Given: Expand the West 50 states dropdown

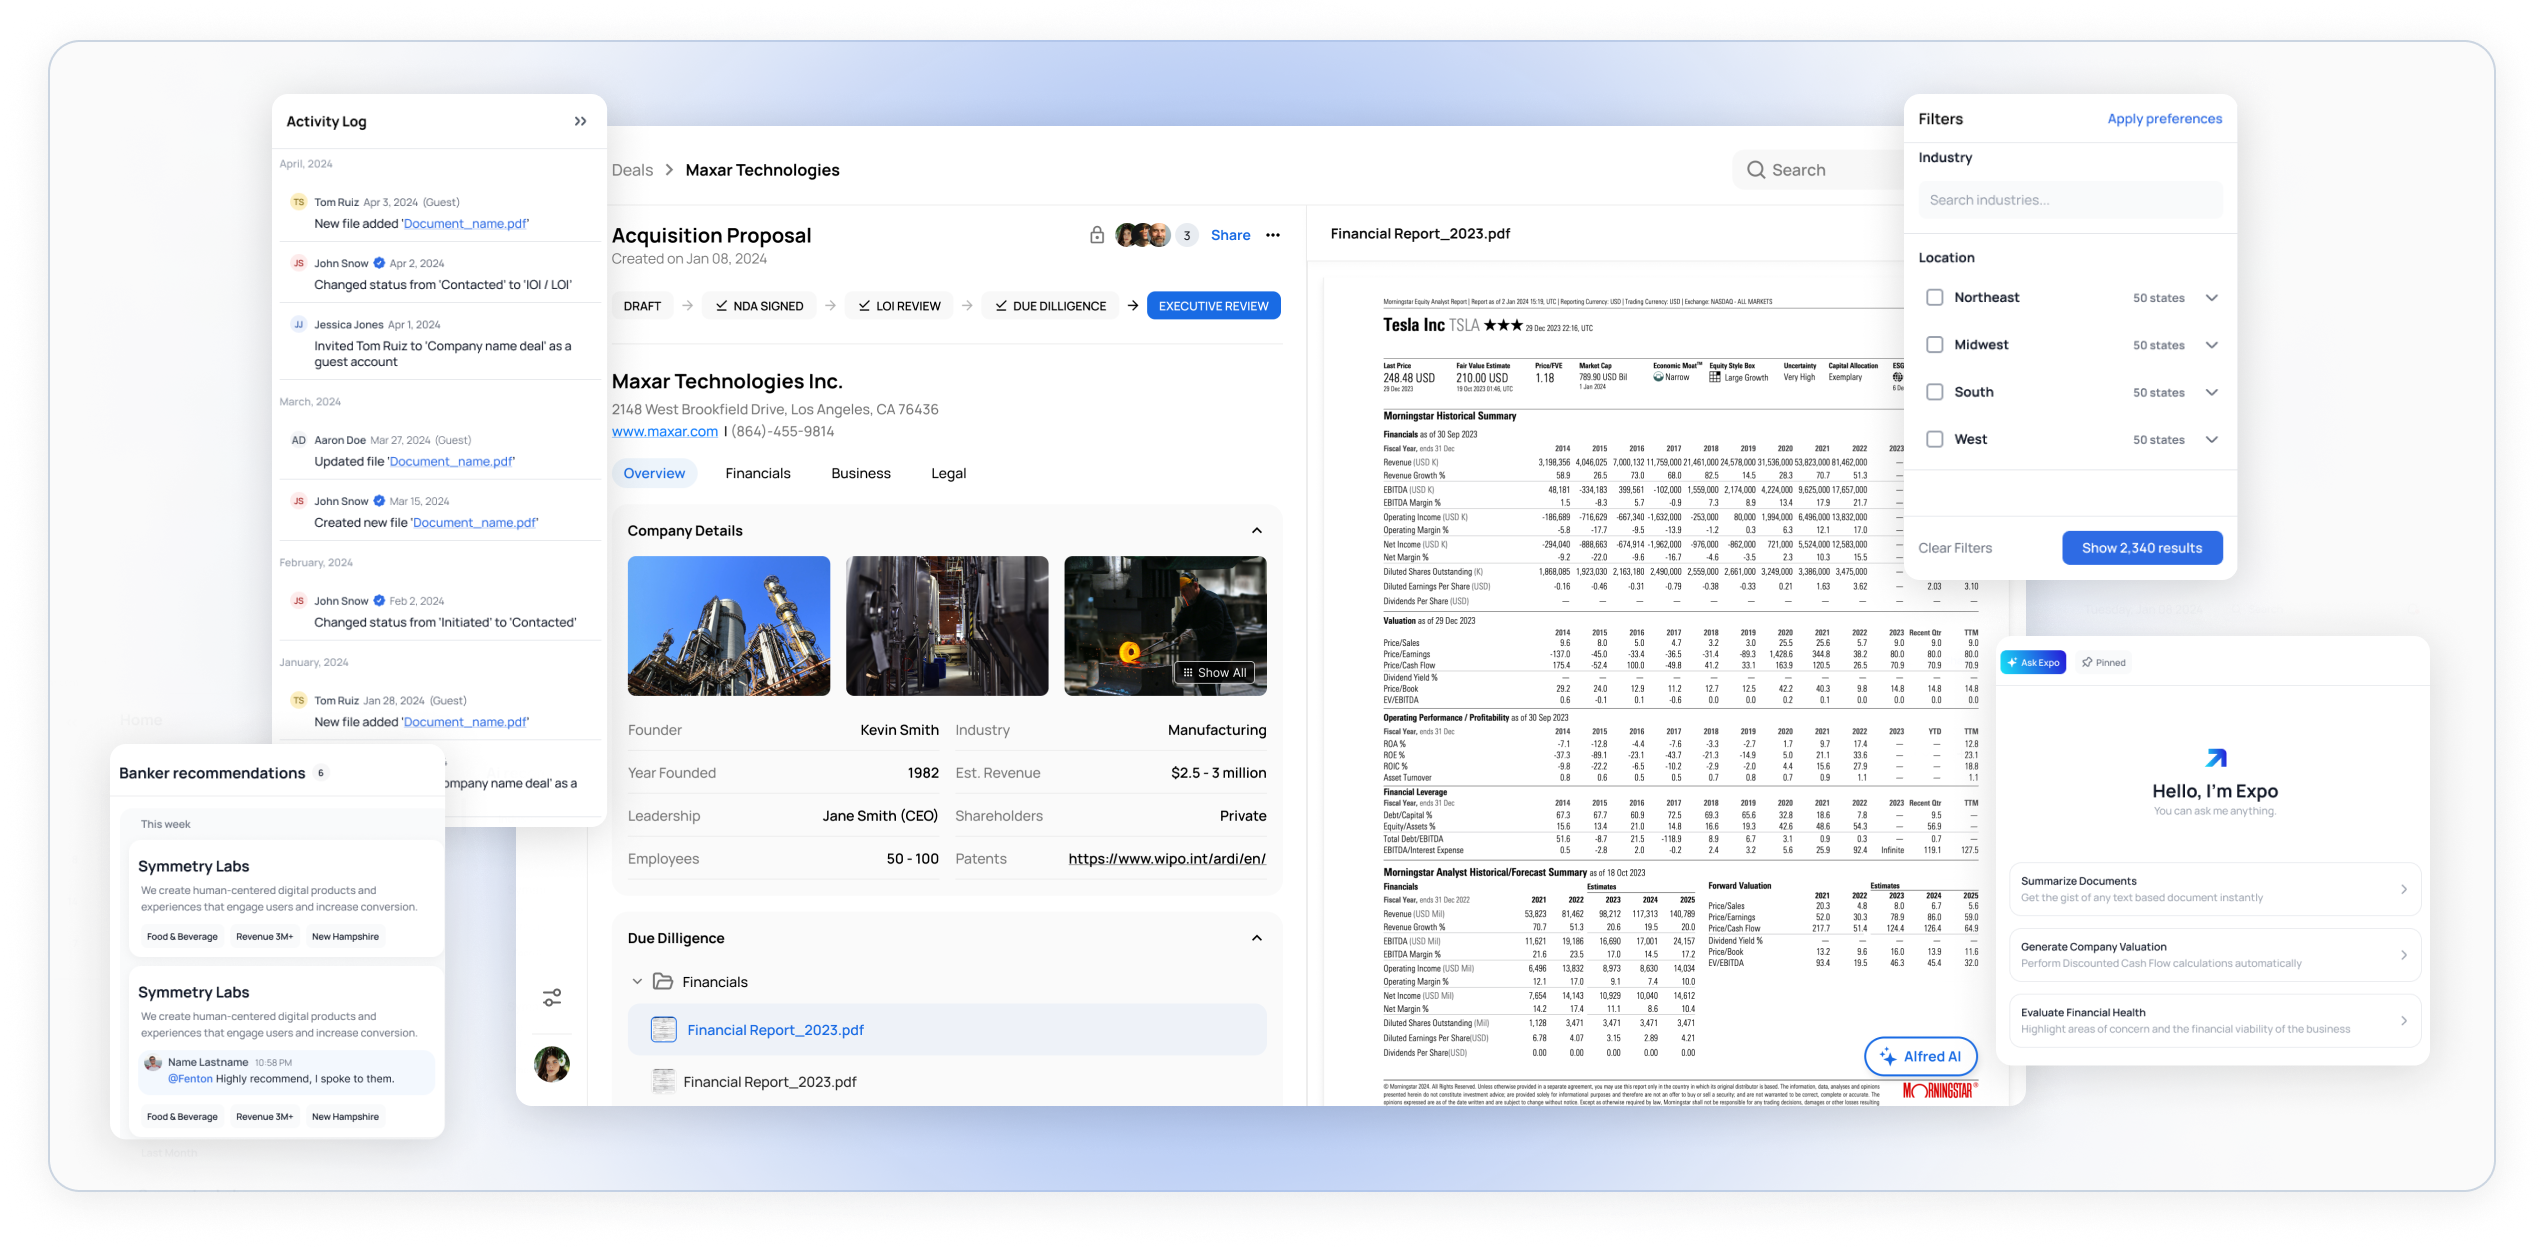Looking at the screenshot, I should 2213,439.
